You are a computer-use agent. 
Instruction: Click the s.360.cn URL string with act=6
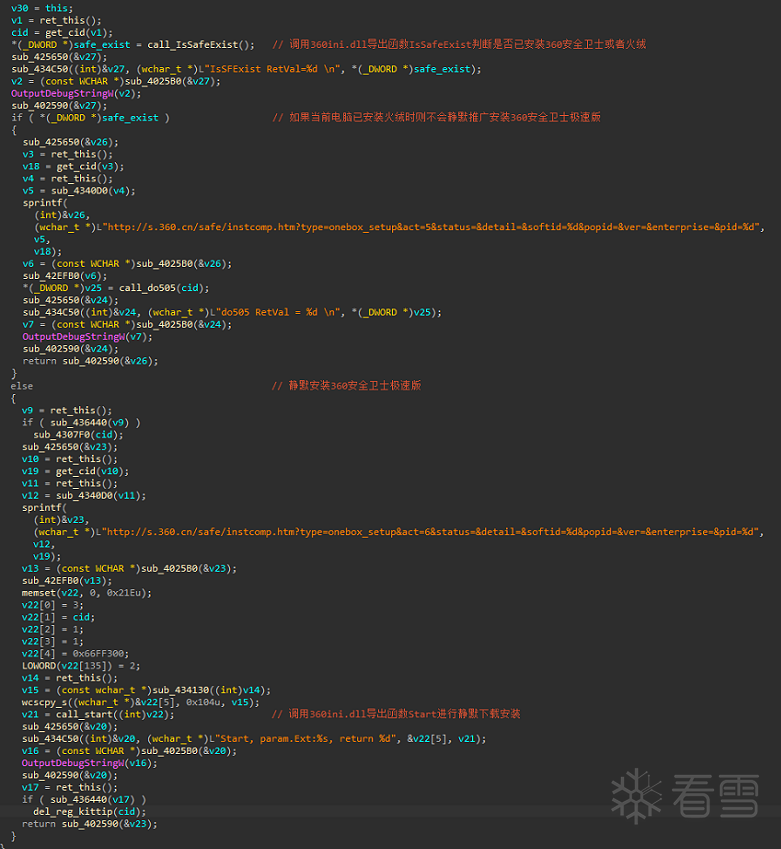coord(399,532)
